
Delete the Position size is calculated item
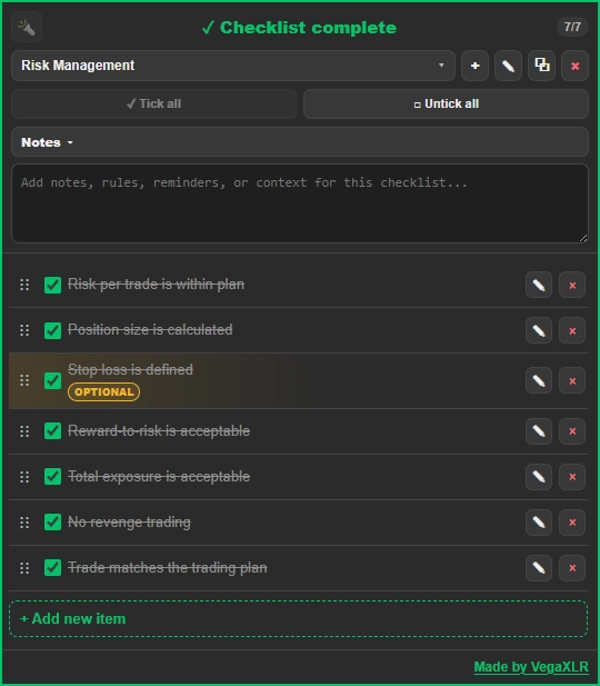point(572,331)
